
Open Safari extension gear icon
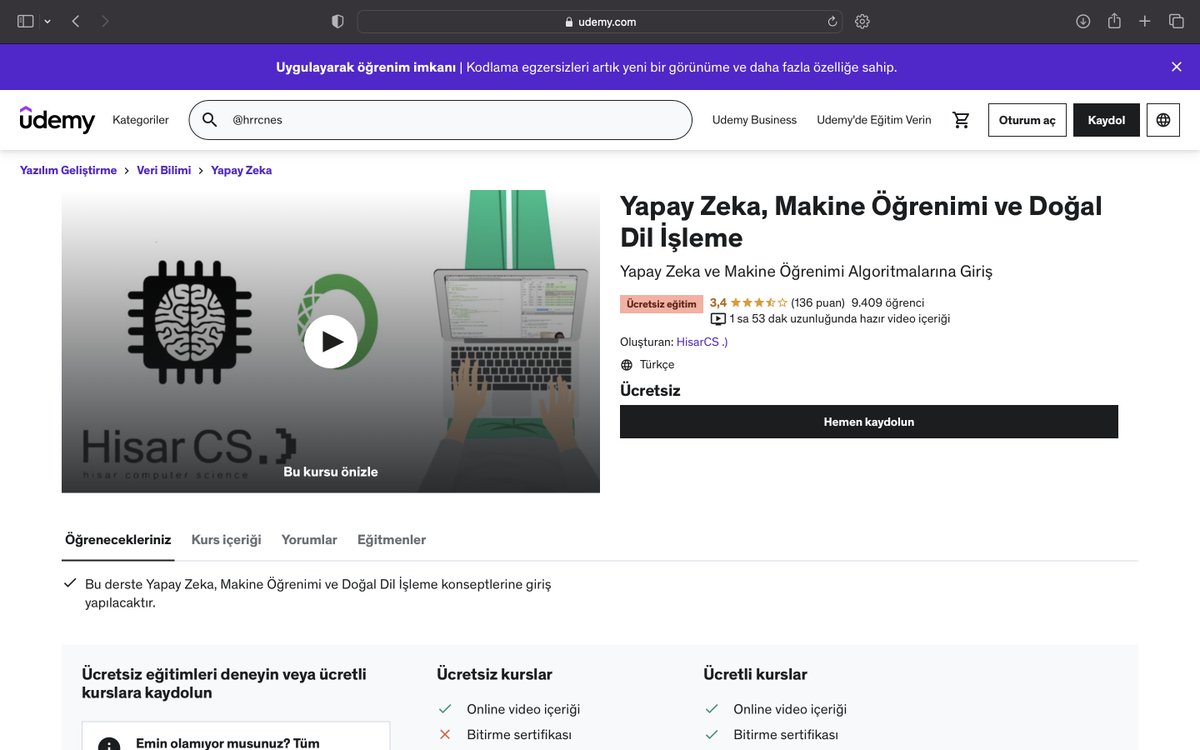[862, 21]
